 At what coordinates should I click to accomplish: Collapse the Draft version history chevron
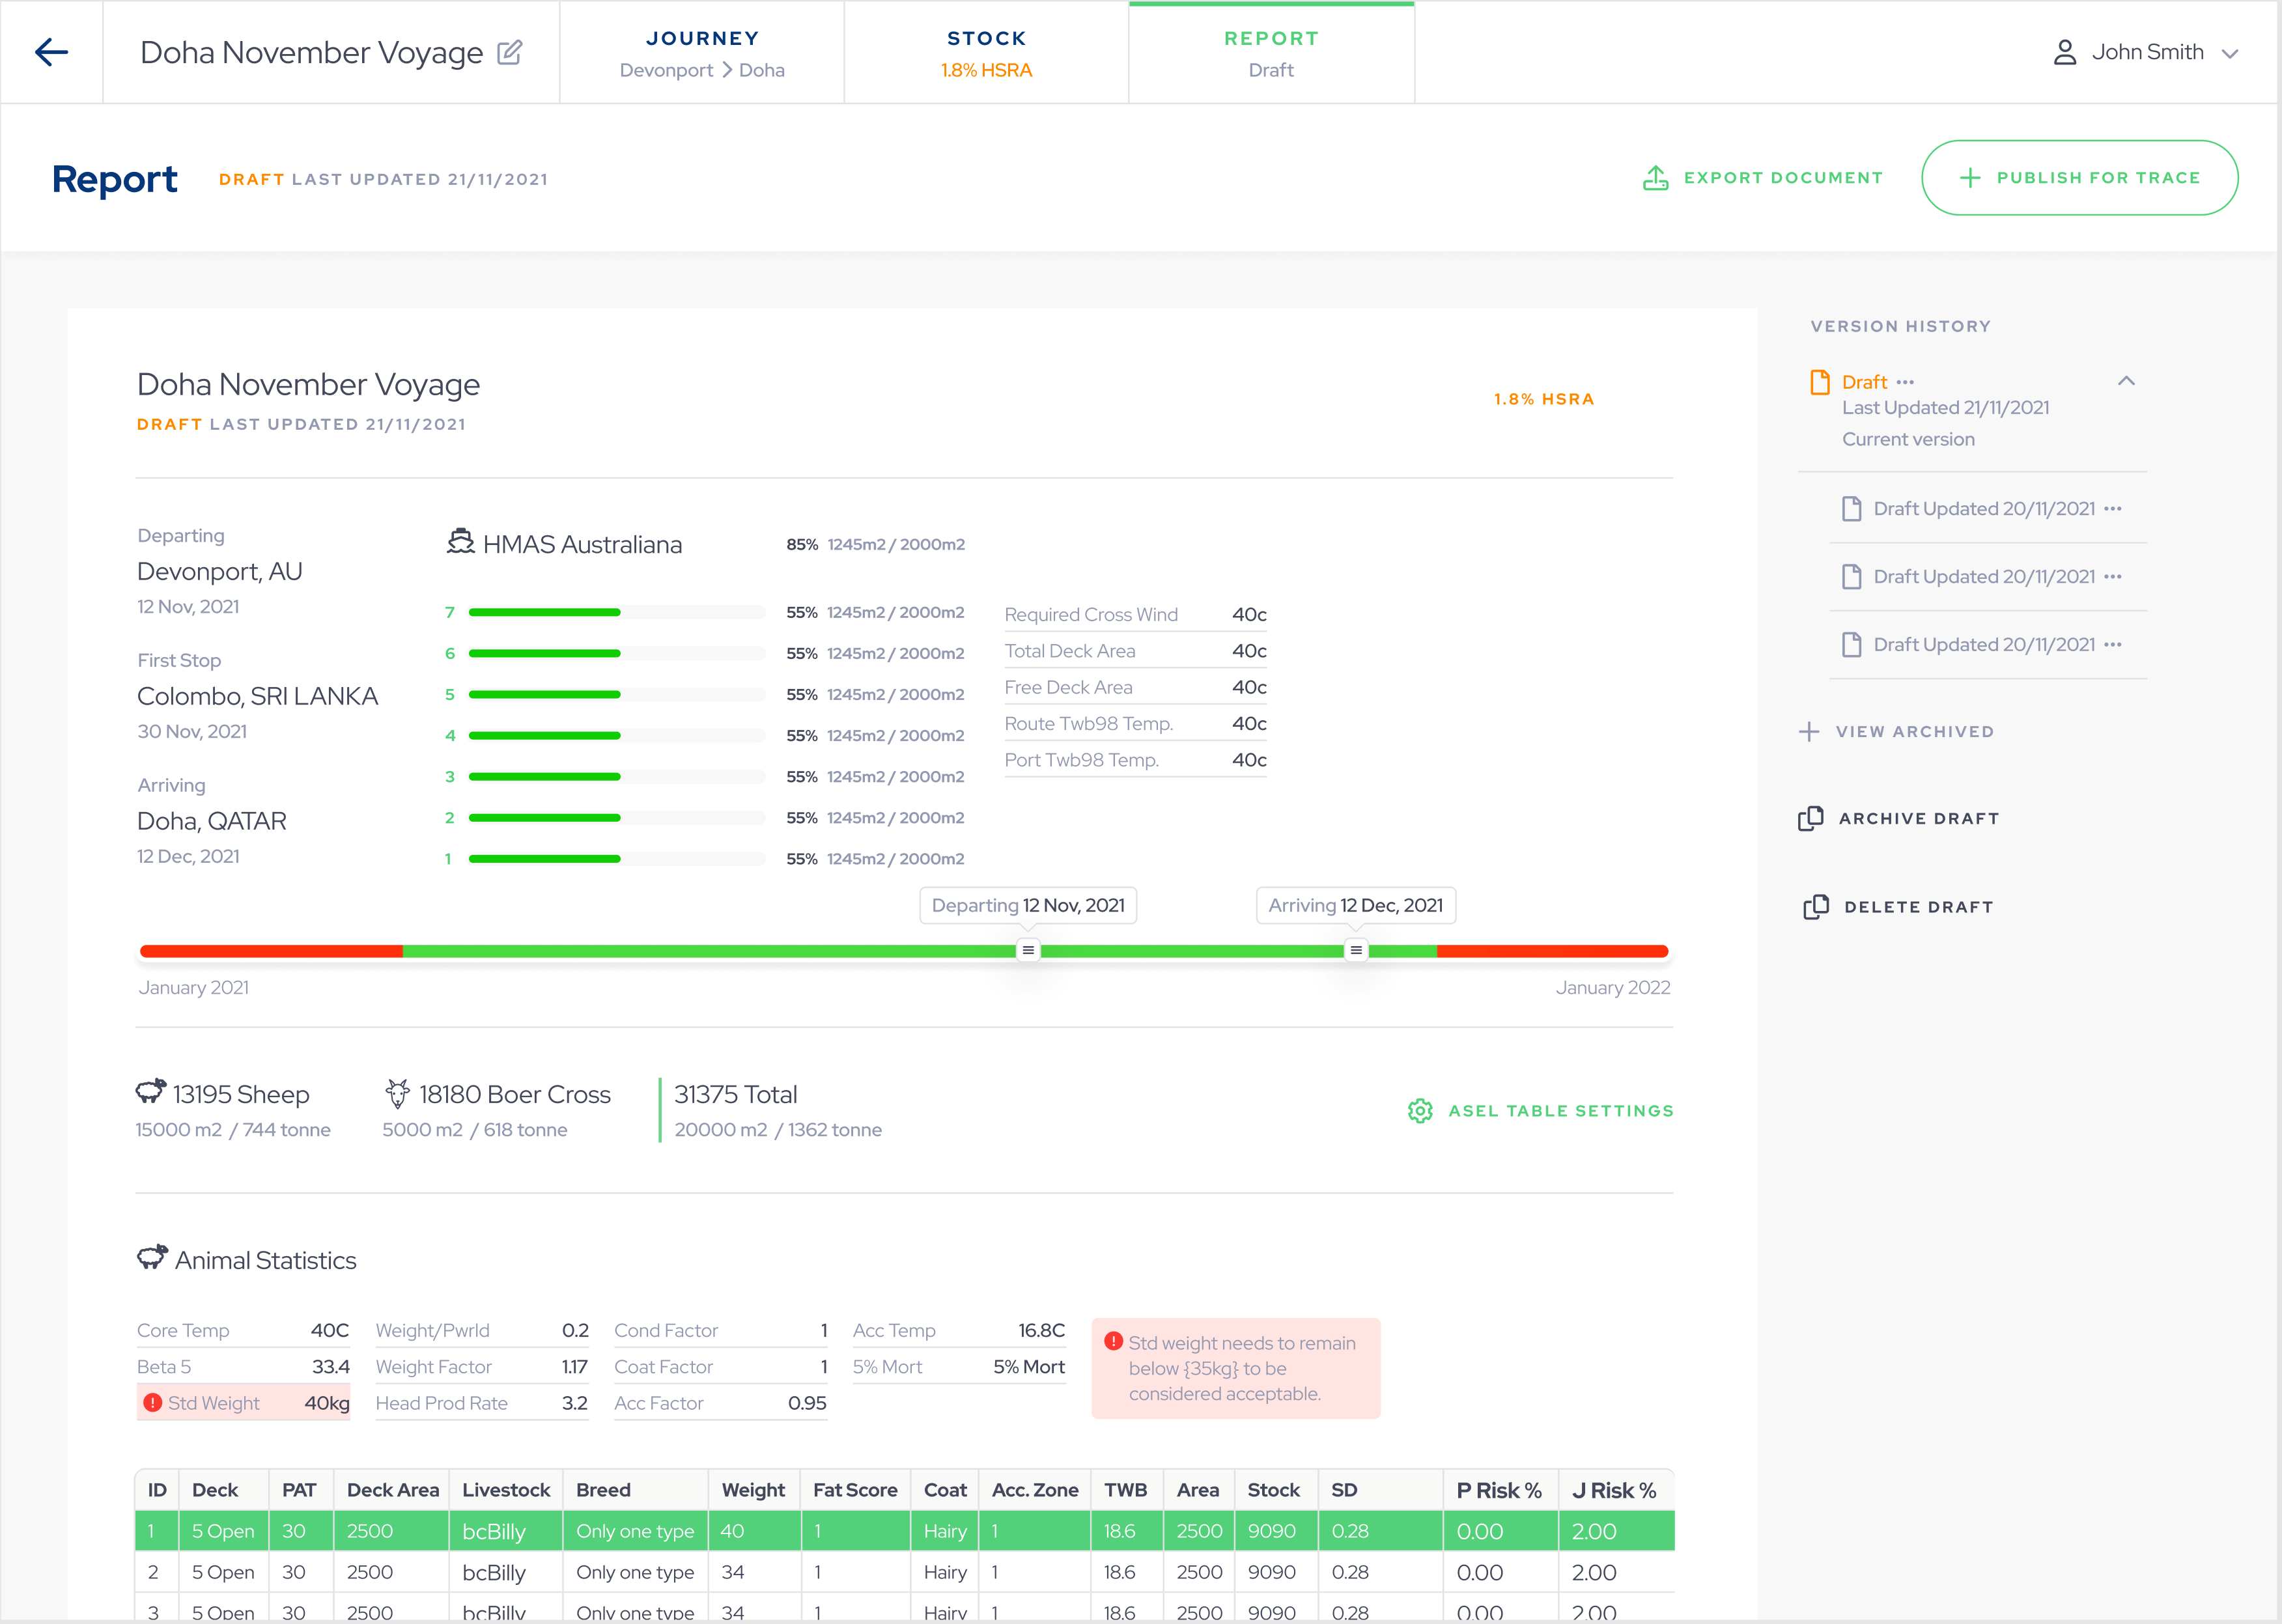click(x=2126, y=381)
